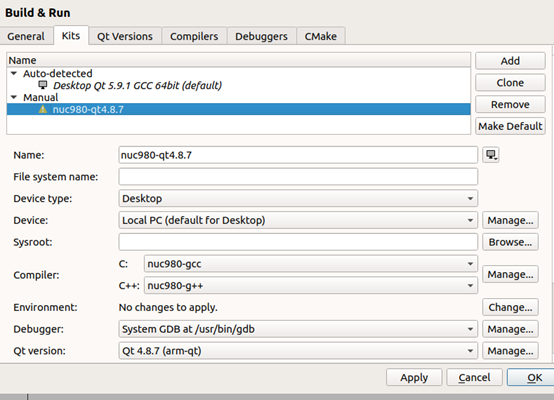Screen dimensions: 554x400
Task: Open the Debuggers tab
Action: (x=261, y=36)
